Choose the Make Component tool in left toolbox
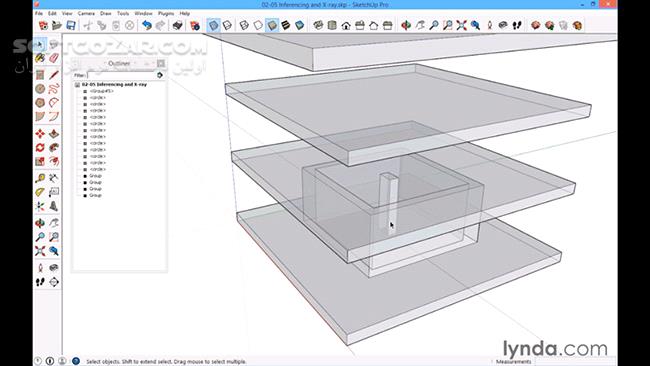 54,44
